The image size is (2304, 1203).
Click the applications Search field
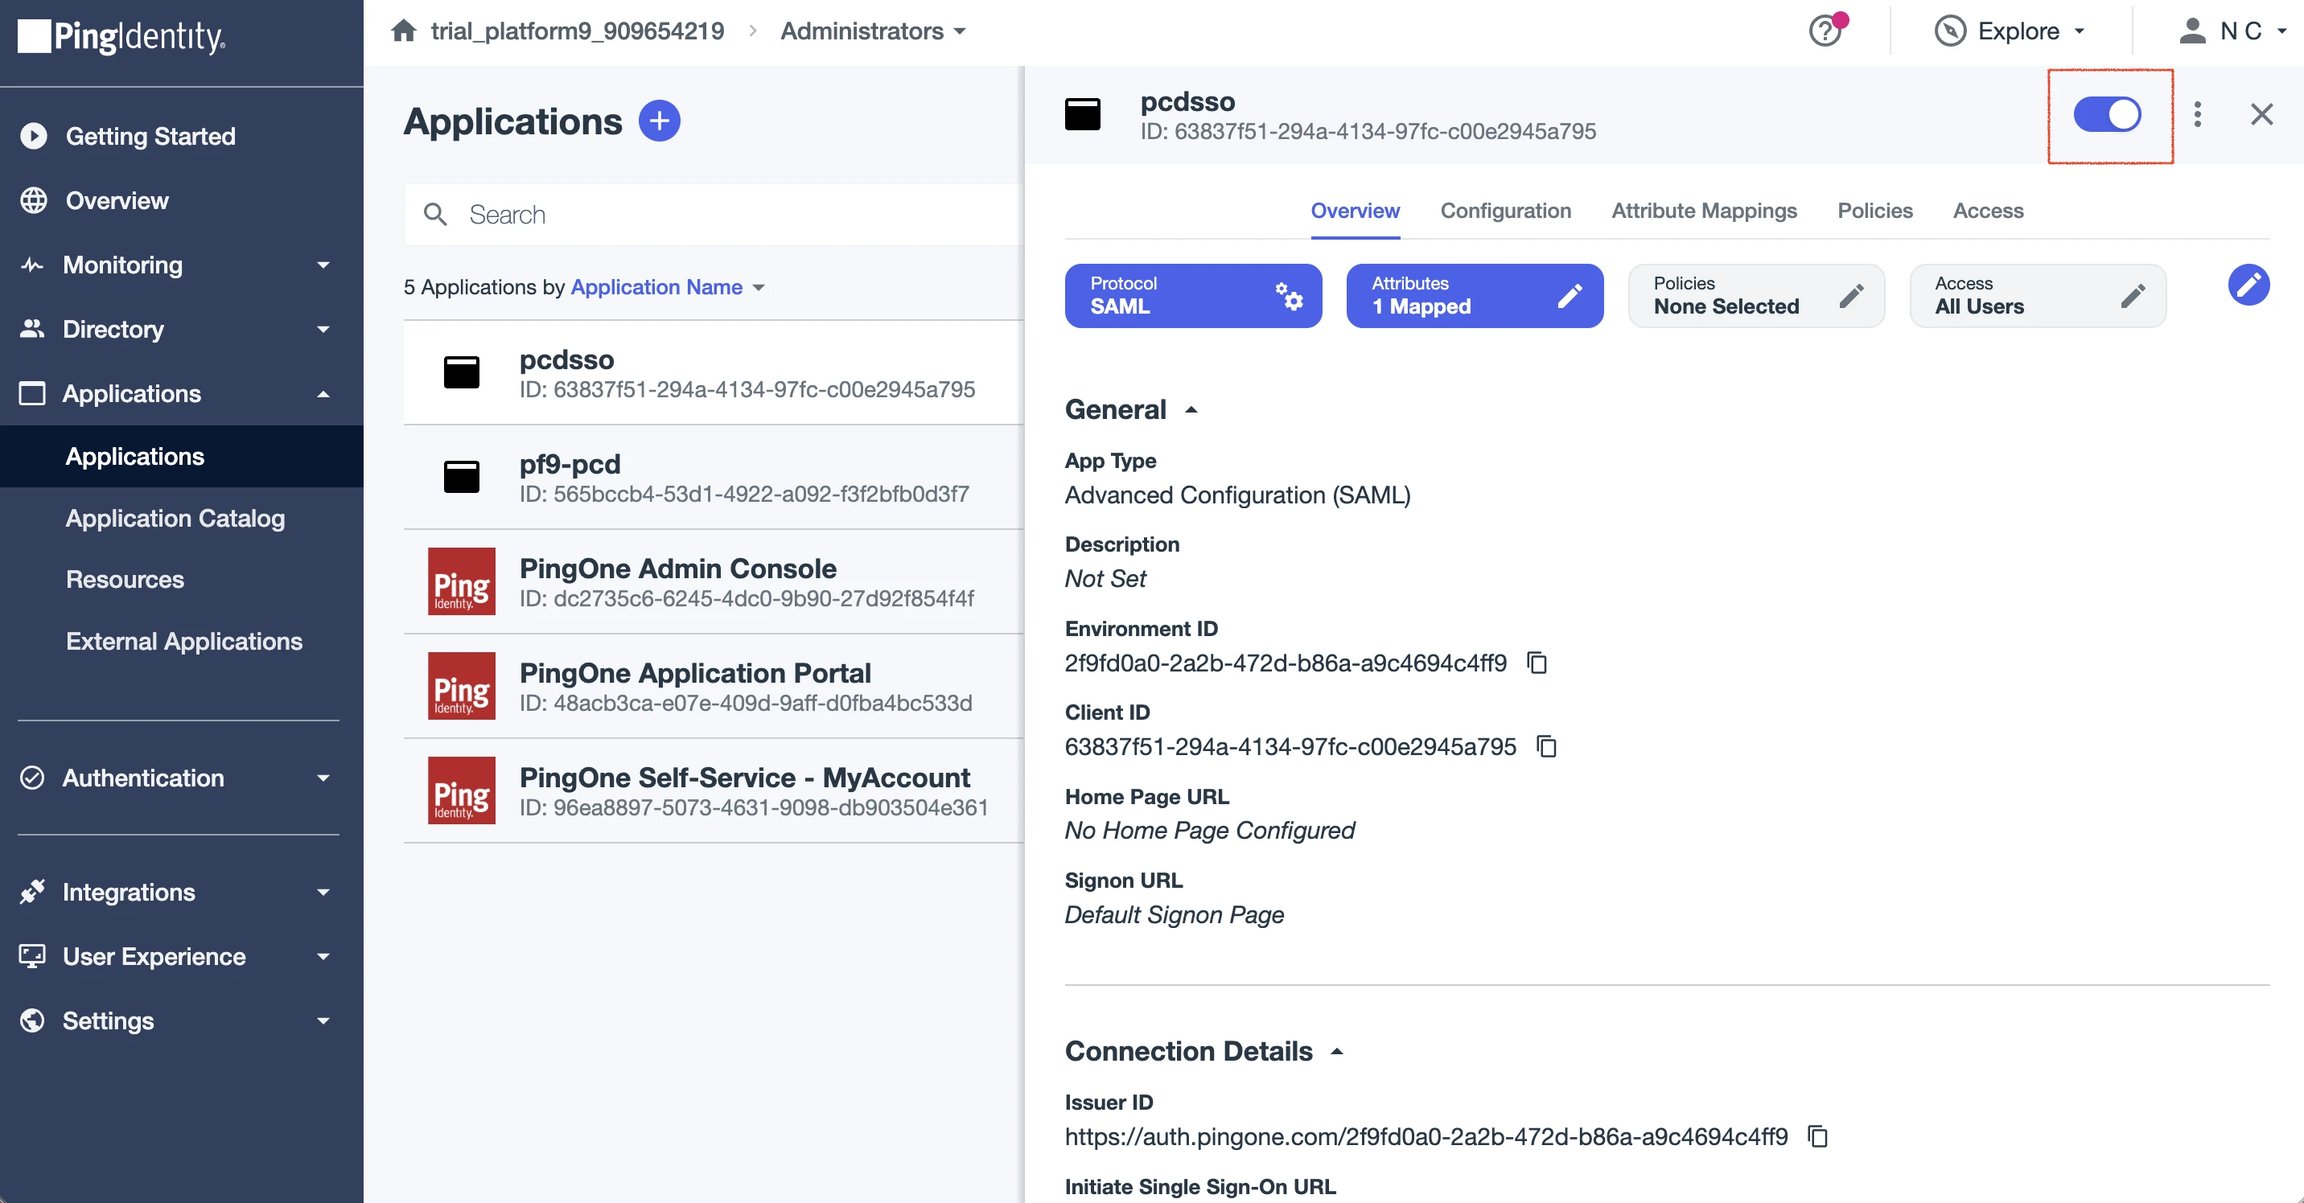[713, 215]
